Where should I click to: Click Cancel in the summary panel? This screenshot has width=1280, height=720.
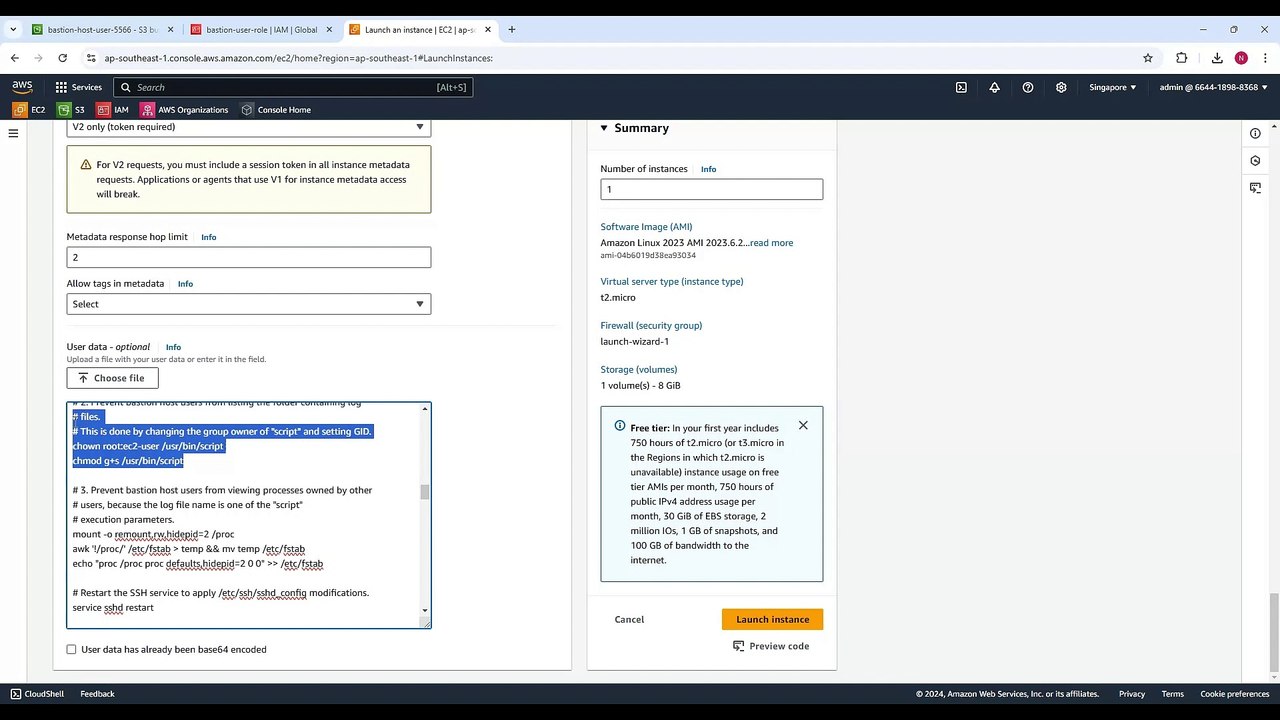pyautogui.click(x=629, y=619)
